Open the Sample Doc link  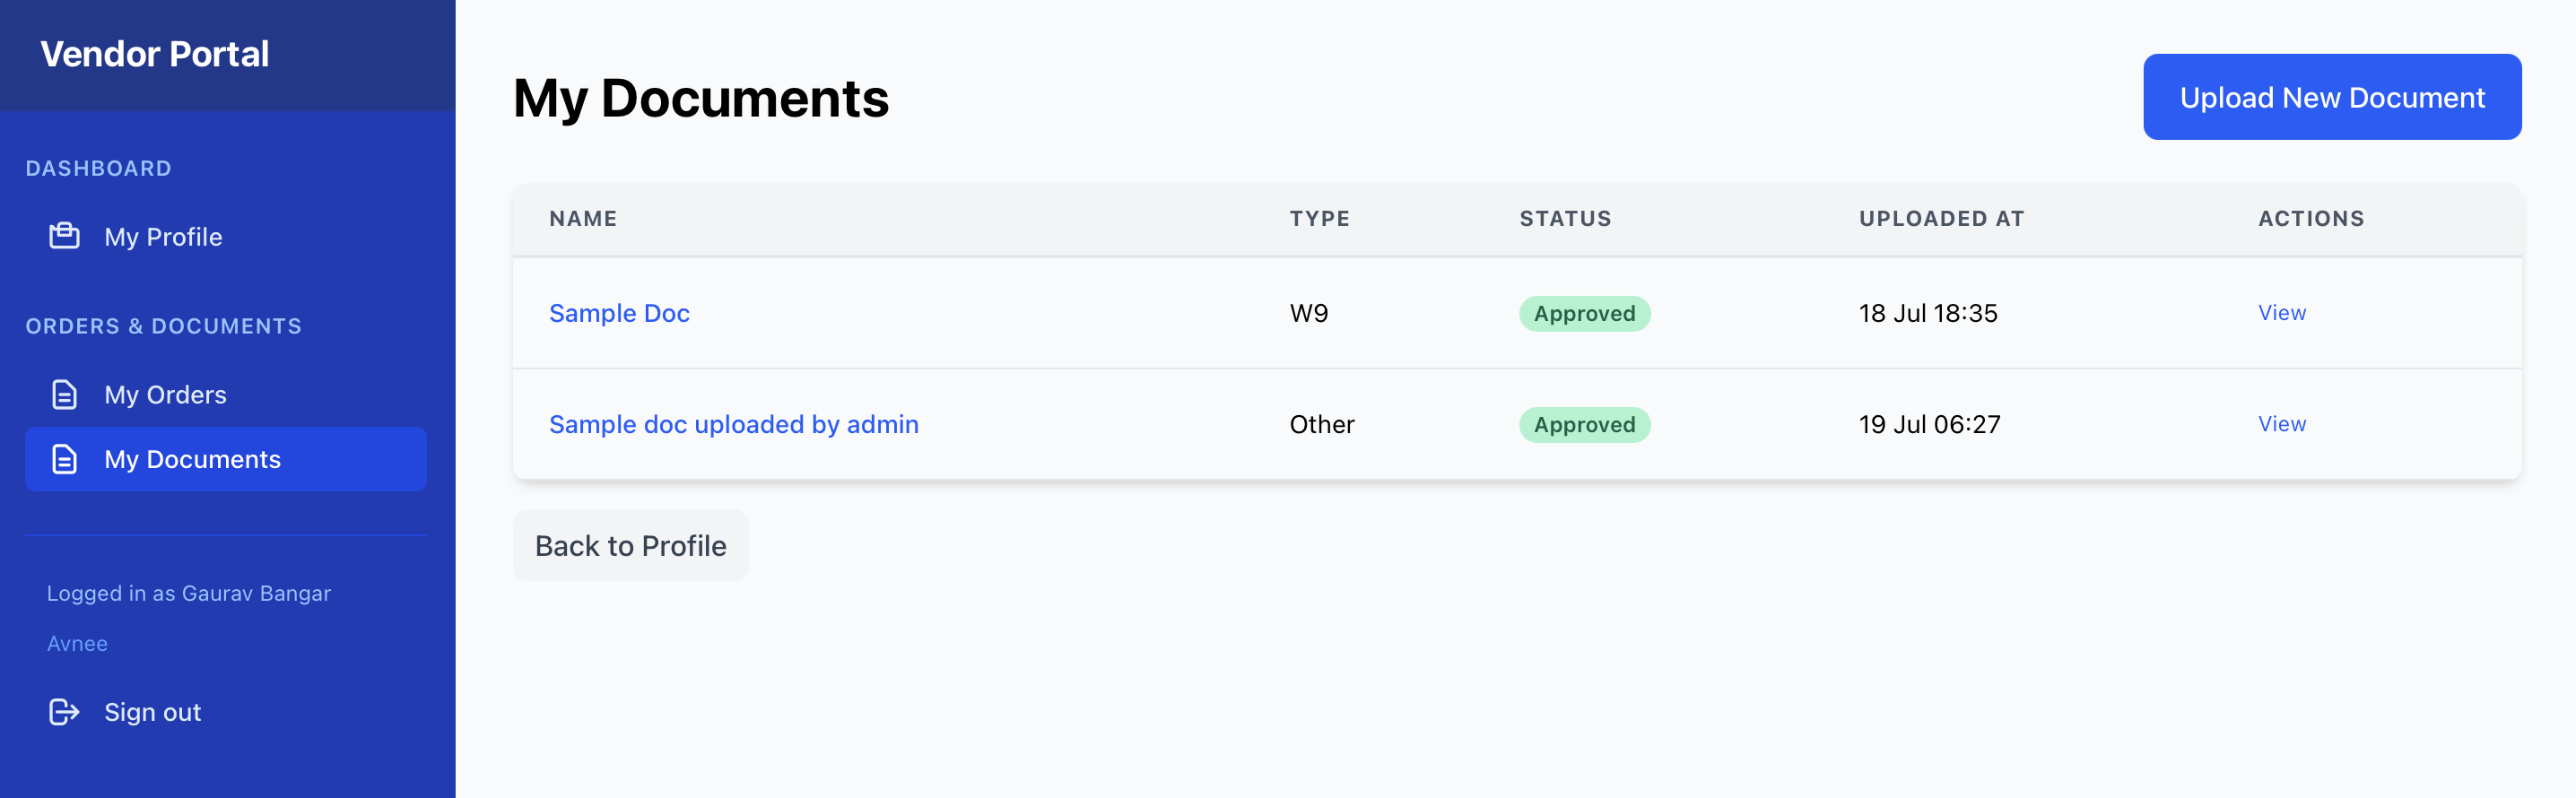[x=619, y=313]
